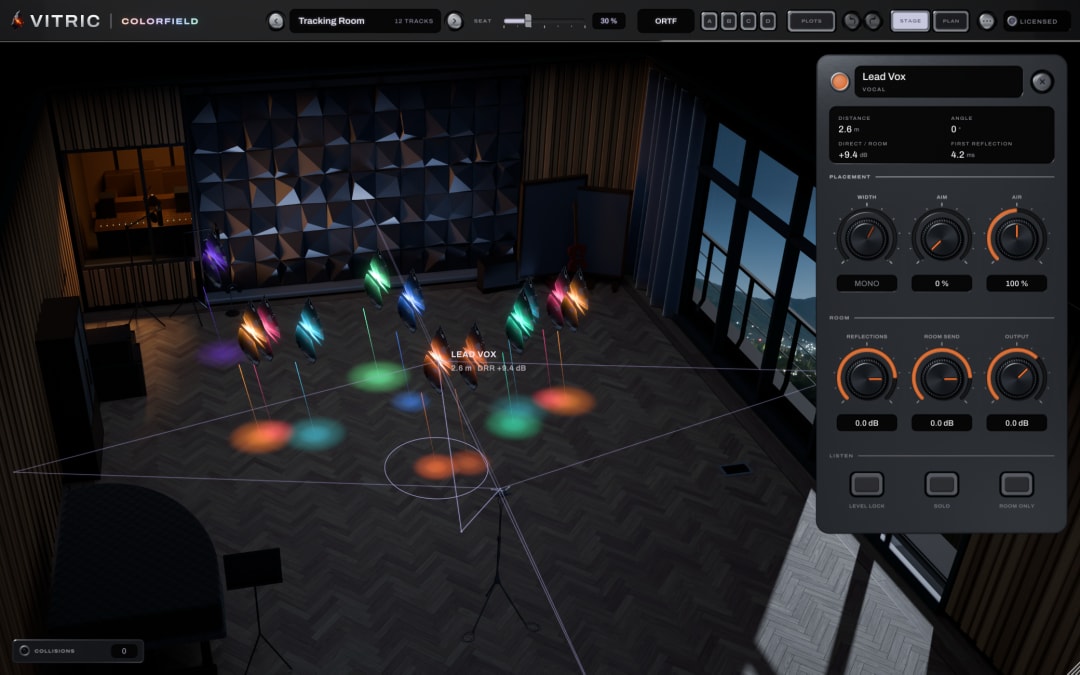The height and width of the screenshot is (675, 1080).
Task: Click the Room Send knob
Action: pyautogui.click(x=942, y=377)
